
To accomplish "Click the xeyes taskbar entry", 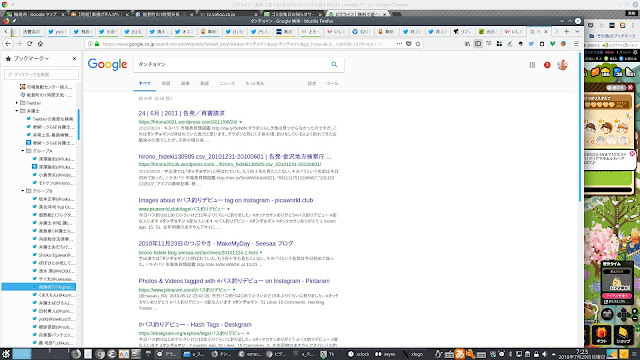I will point(386,354).
